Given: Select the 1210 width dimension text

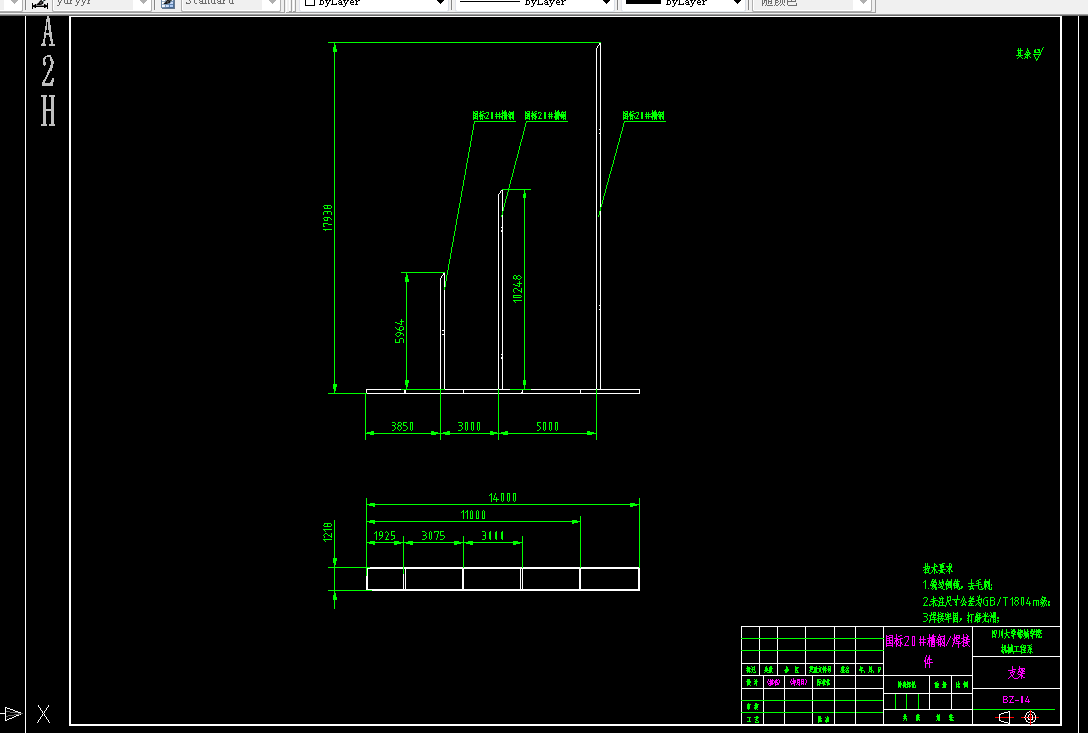Looking at the screenshot, I should coord(328,532).
